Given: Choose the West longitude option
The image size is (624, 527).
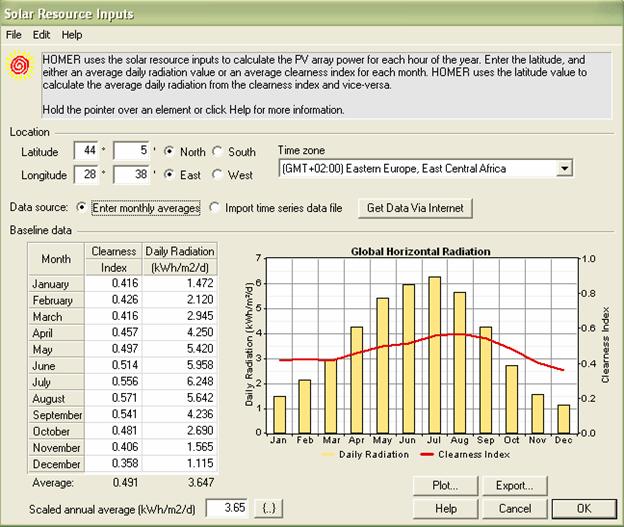Looking at the screenshot, I should tap(219, 175).
